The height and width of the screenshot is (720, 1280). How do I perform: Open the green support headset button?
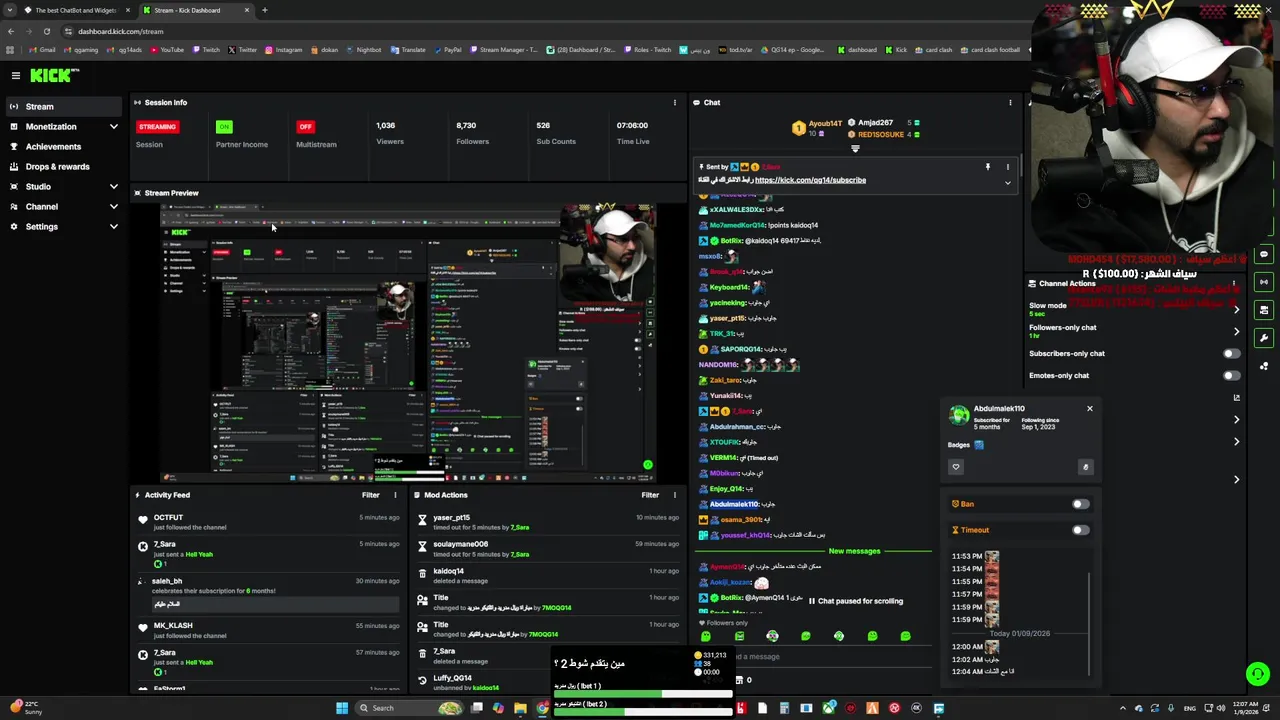pyautogui.click(x=1258, y=674)
